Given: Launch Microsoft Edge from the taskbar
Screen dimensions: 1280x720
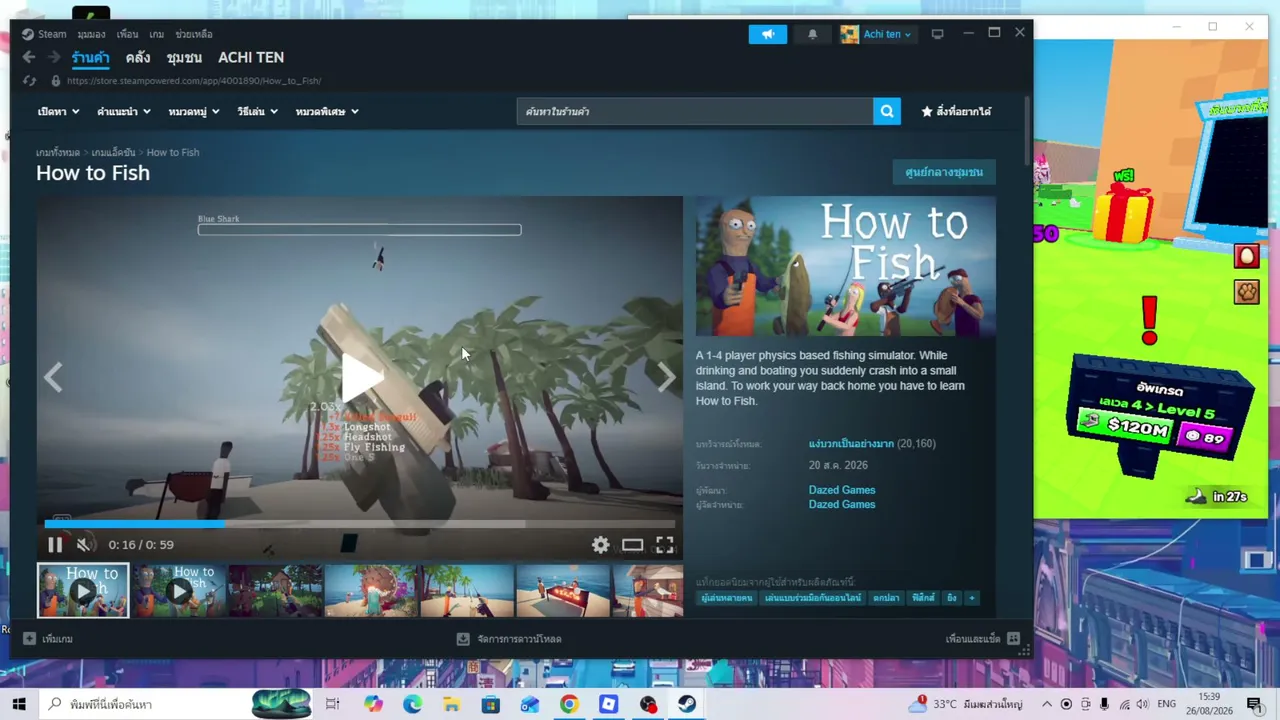Looking at the screenshot, I should (x=412, y=704).
